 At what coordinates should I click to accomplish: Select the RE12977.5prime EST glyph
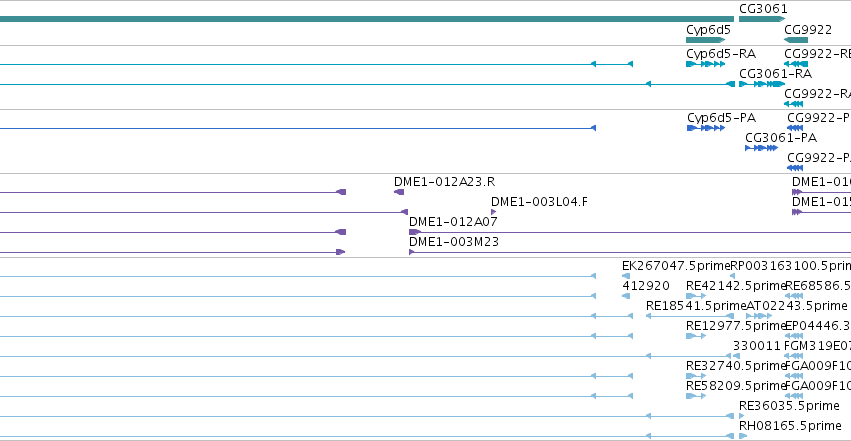pyautogui.click(x=696, y=336)
